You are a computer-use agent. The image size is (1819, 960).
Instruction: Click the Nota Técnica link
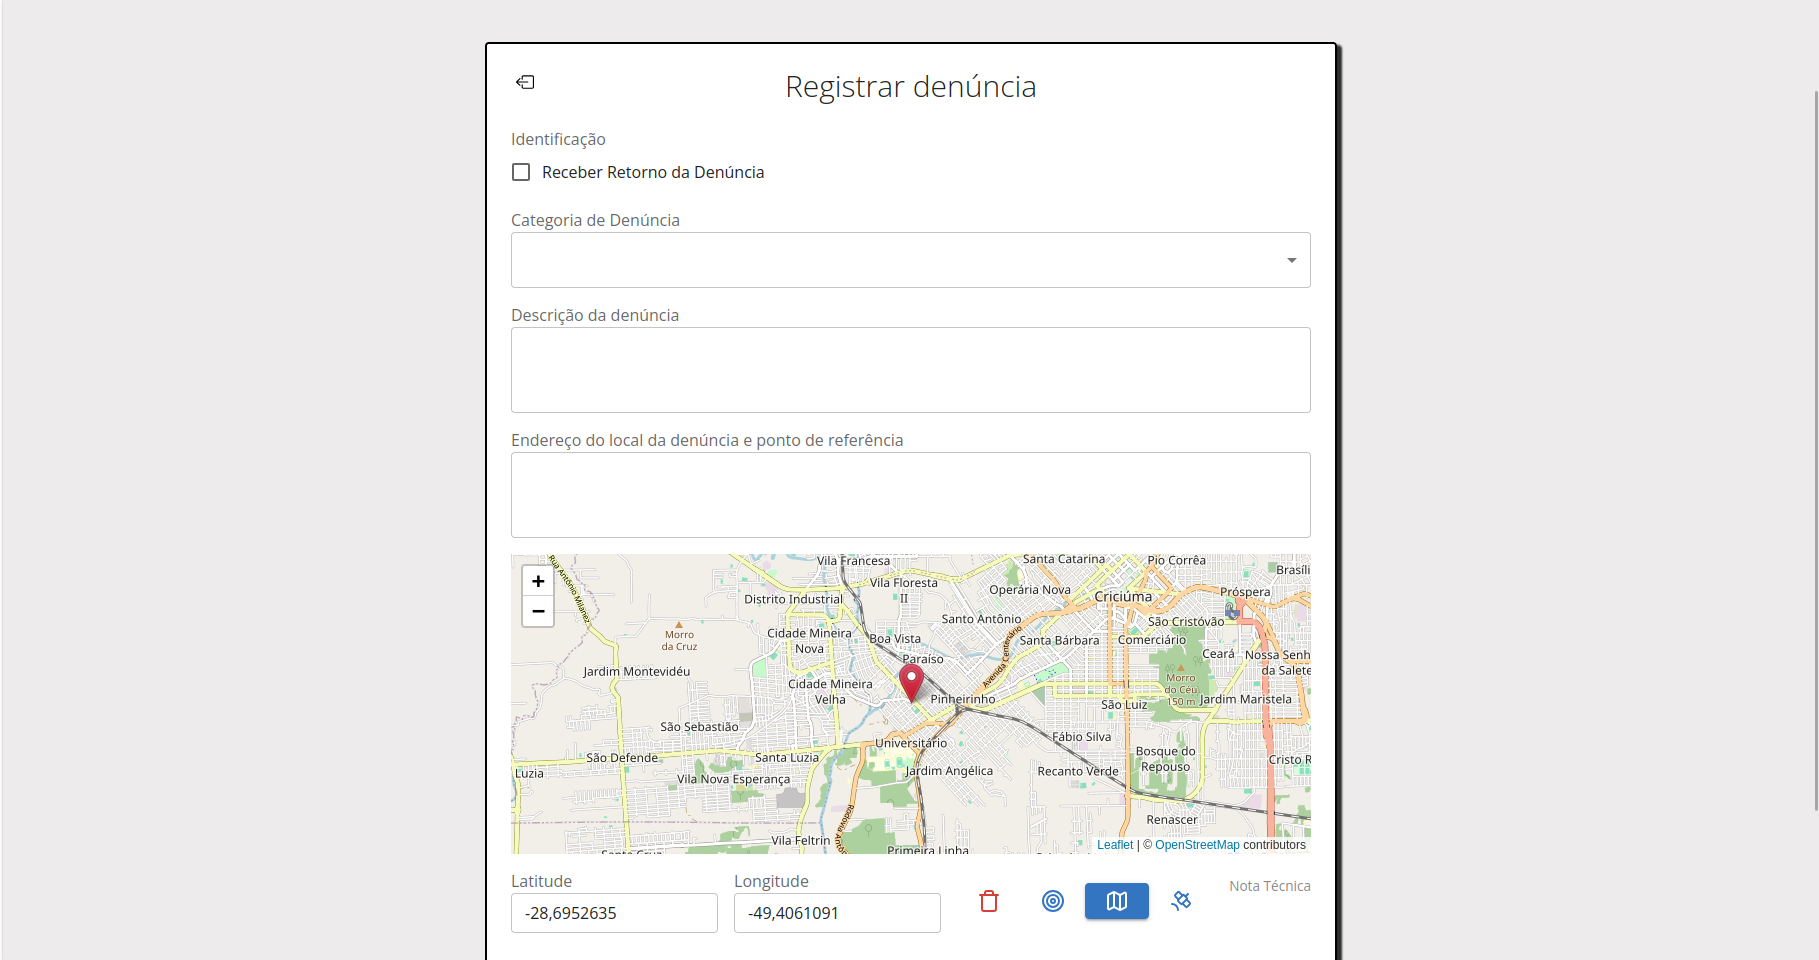(x=1269, y=886)
